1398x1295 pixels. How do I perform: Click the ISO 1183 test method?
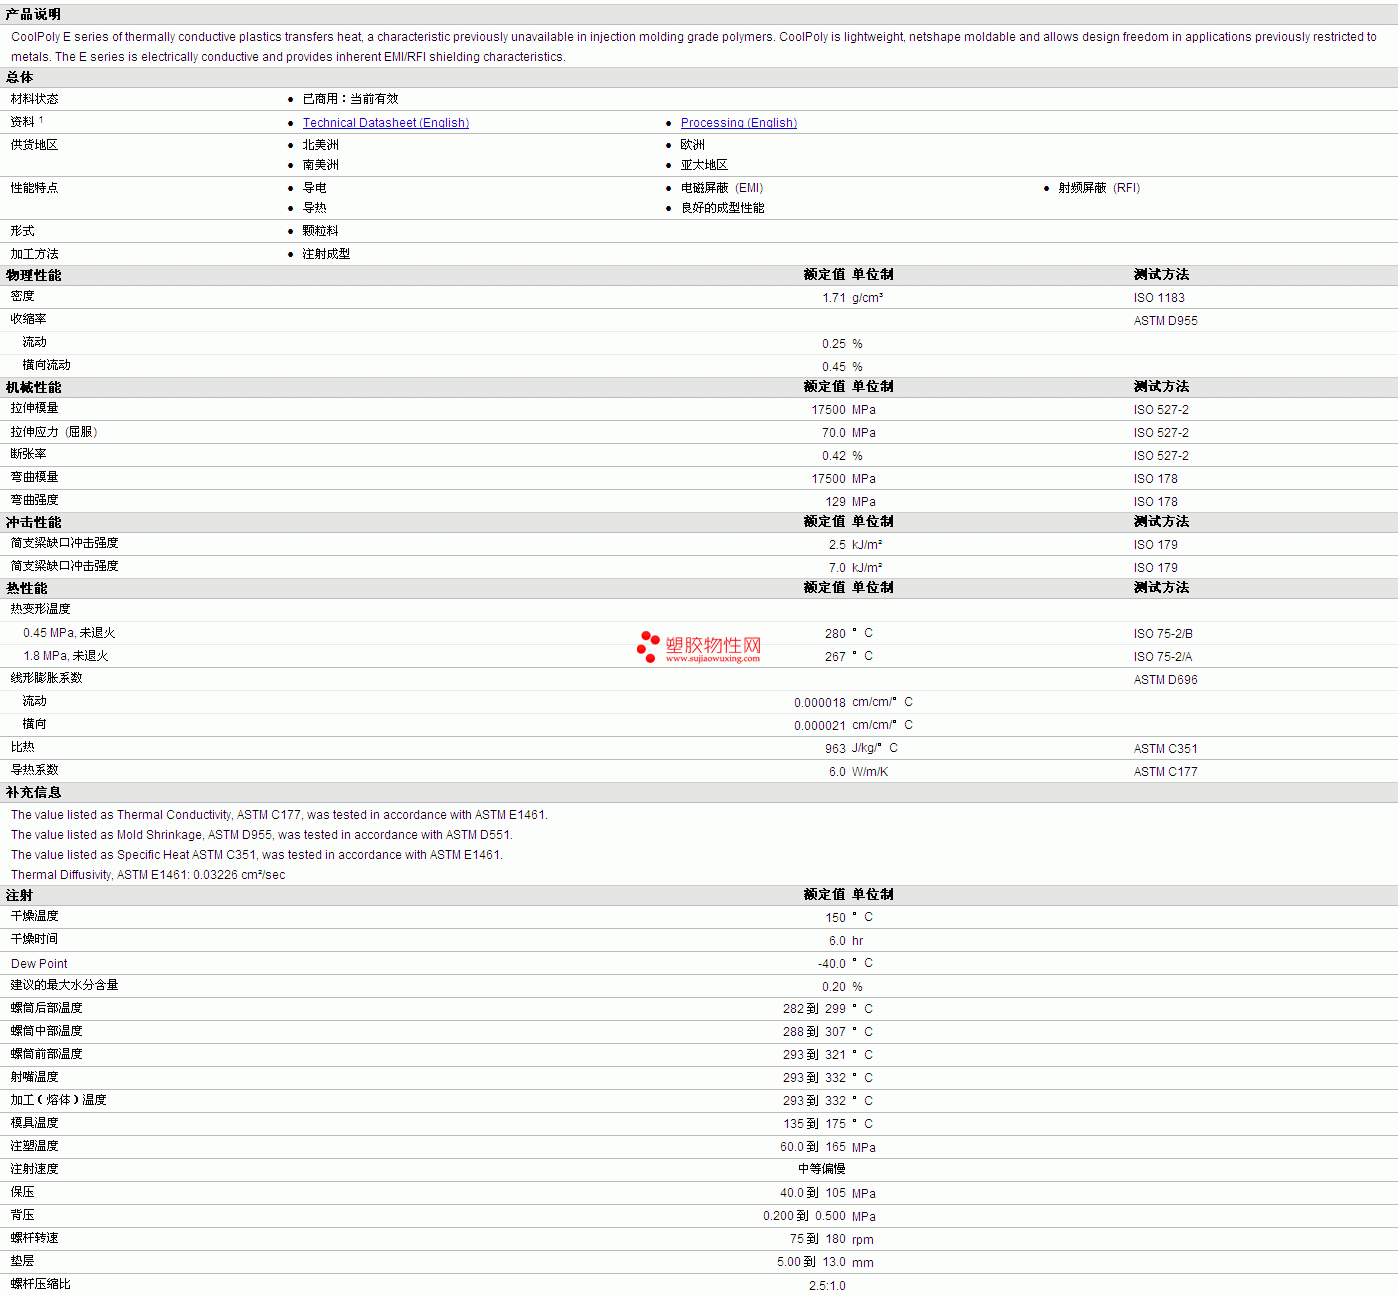click(x=1159, y=298)
